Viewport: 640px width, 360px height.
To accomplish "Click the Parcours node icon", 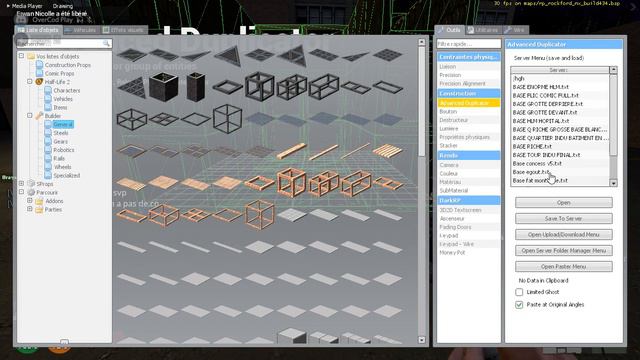I will point(31,192).
